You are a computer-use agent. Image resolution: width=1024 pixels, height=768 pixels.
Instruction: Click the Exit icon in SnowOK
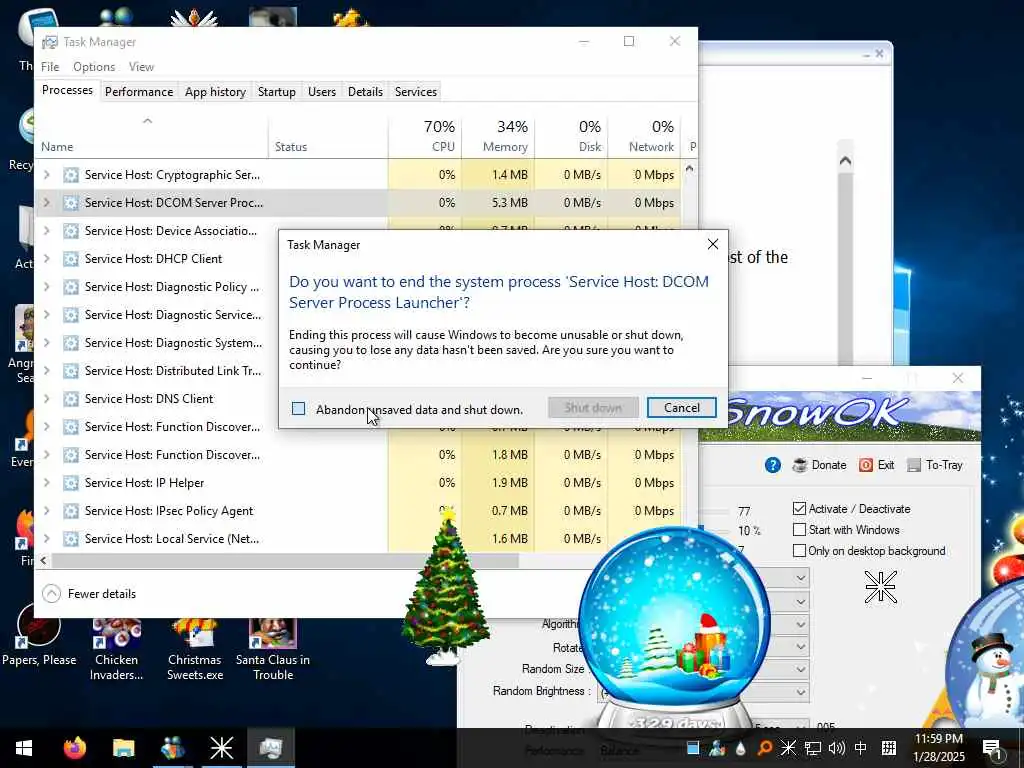[866, 465]
